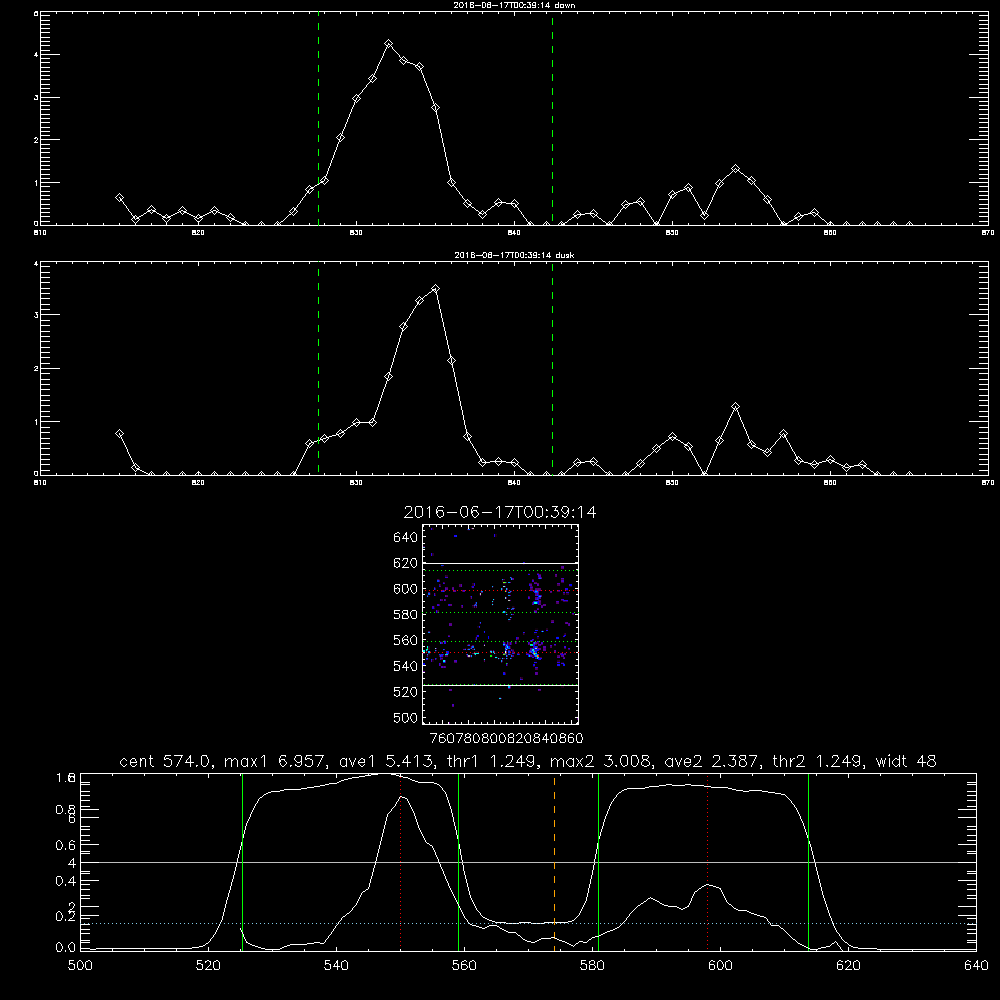Click the '600' y-axis label of the heat map
This screenshot has height=1000, width=1000.
(x=406, y=589)
